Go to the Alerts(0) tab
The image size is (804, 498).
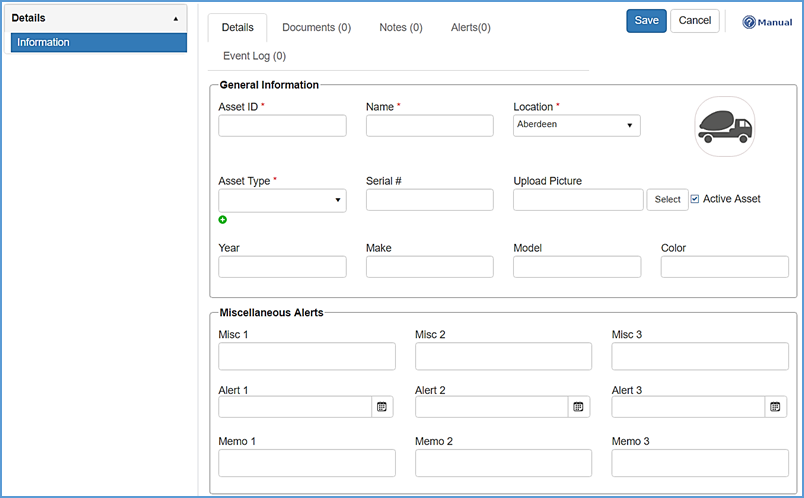(x=470, y=28)
